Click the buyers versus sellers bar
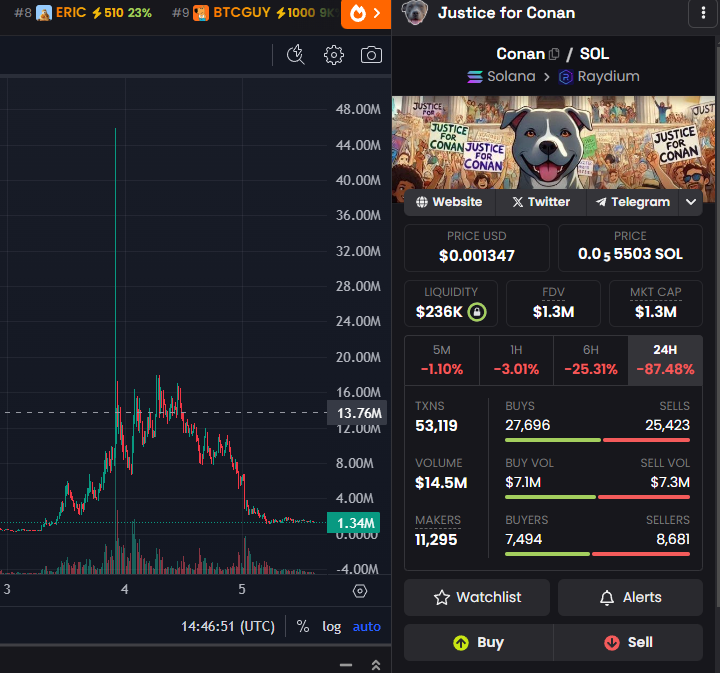The image size is (720, 673). pyautogui.click(x=597, y=554)
